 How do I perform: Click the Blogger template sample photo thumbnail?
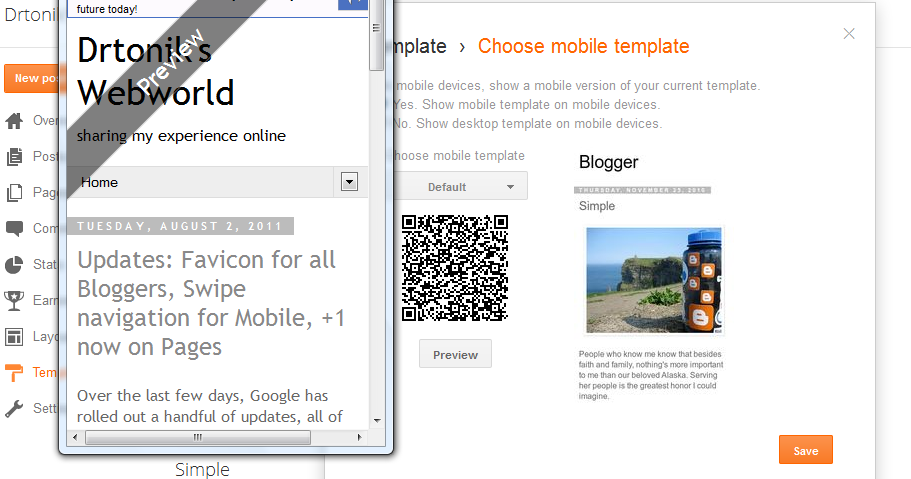(654, 280)
